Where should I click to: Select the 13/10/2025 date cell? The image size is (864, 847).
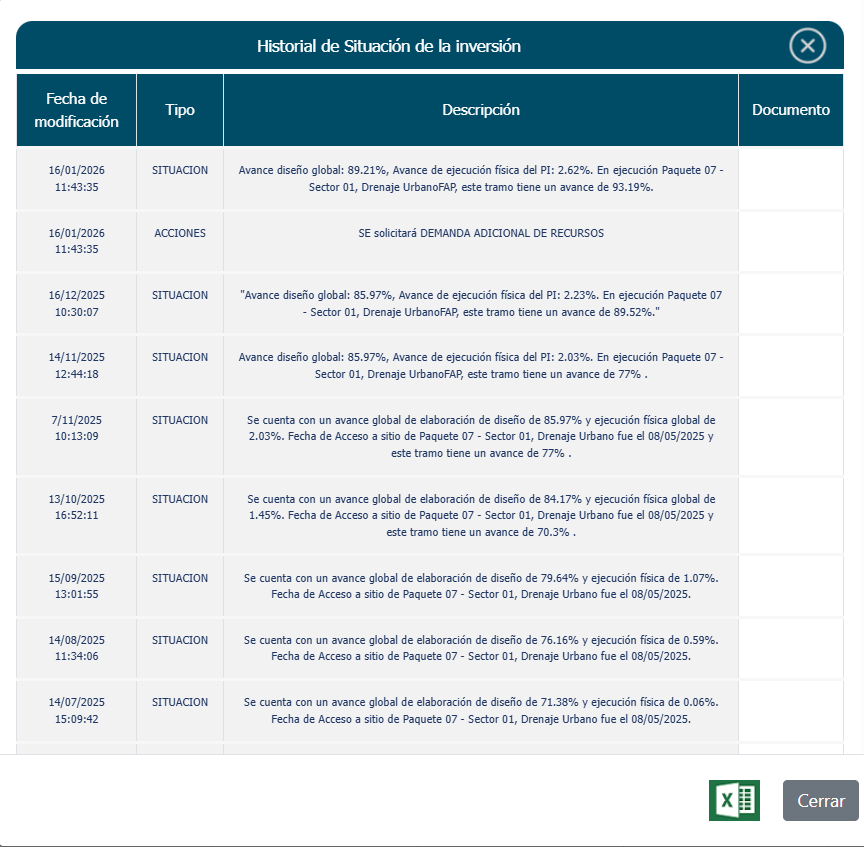coord(77,507)
